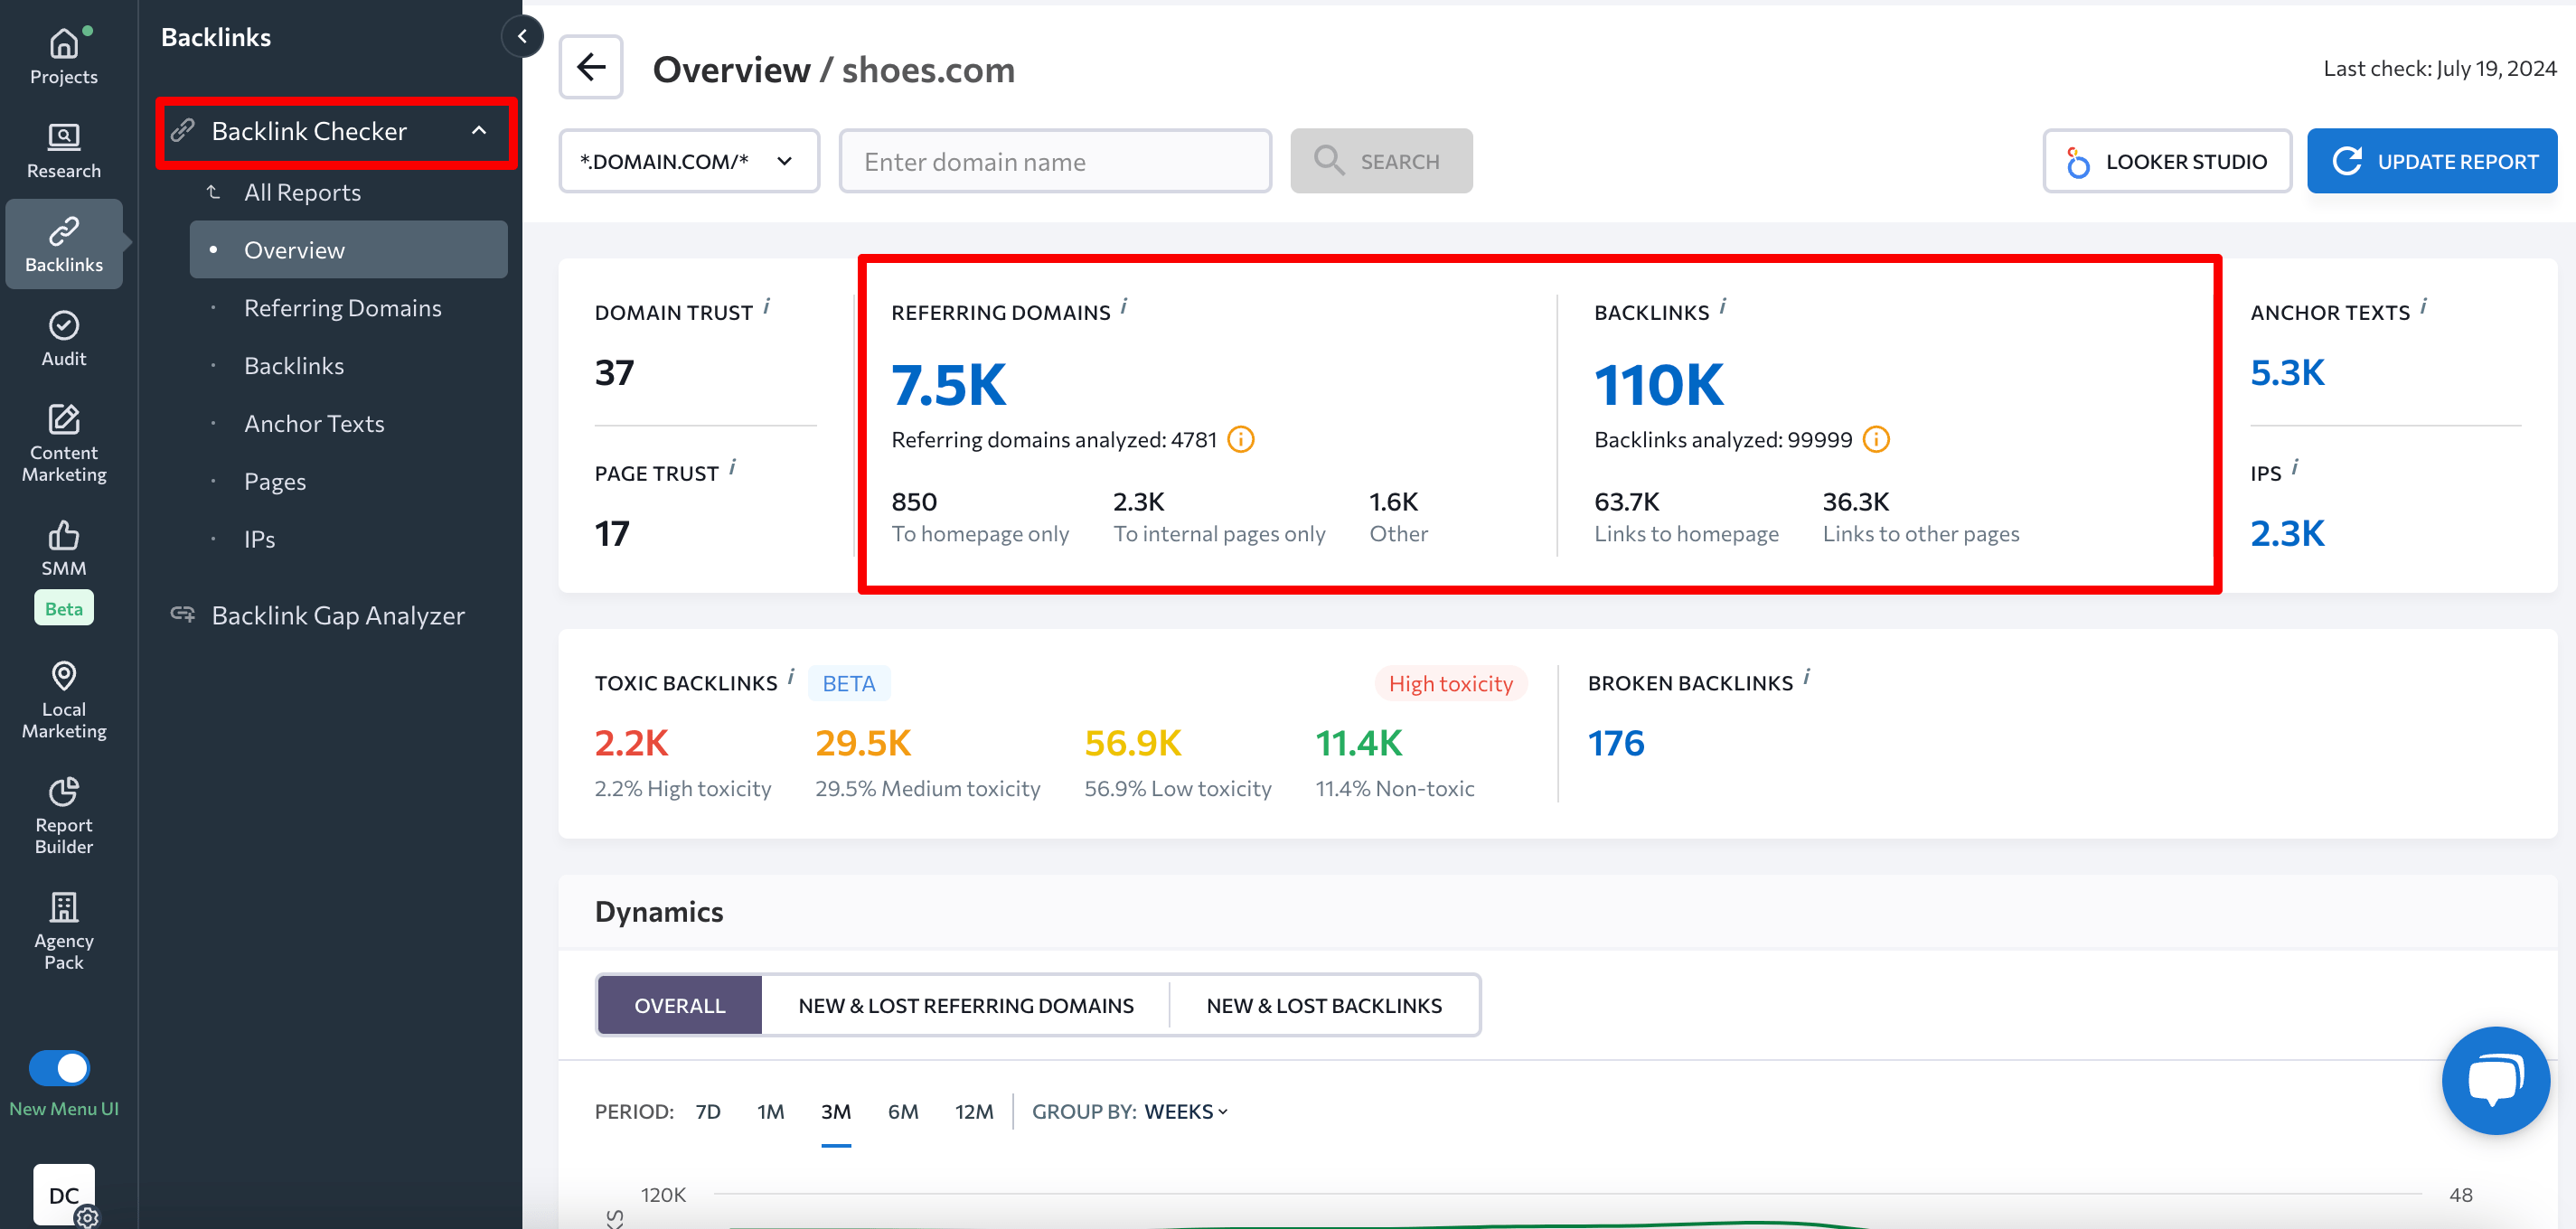
Task: Open the 5.3K anchor texts value
Action: pos(2287,372)
